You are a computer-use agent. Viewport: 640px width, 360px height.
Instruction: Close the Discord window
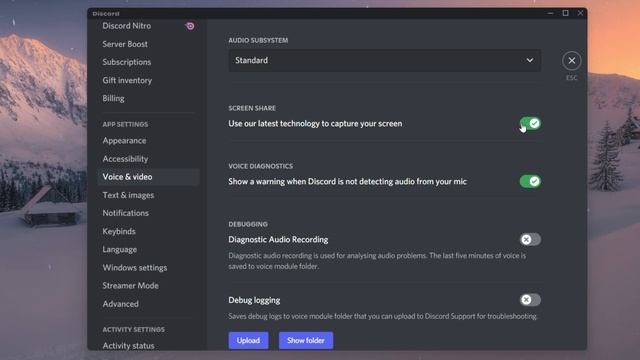pyautogui.click(x=580, y=13)
